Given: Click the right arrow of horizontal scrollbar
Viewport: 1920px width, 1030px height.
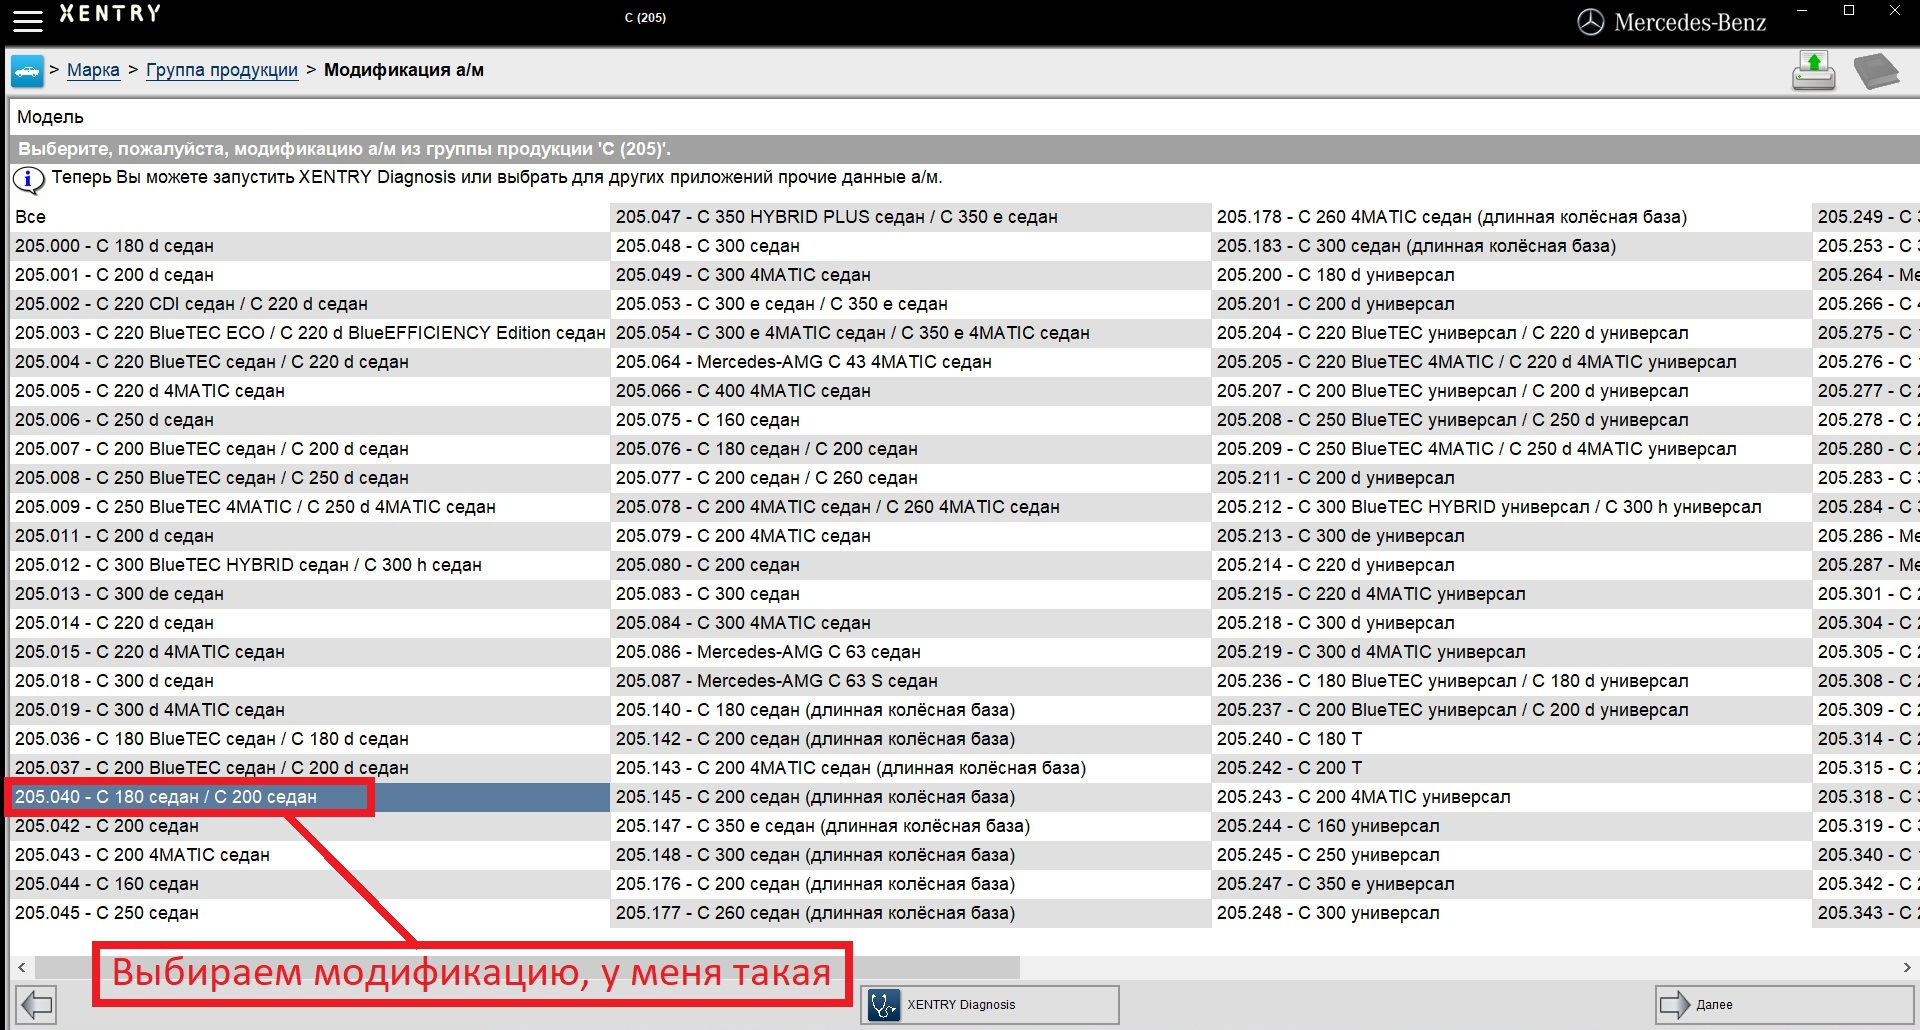Looking at the screenshot, I should (1907, 967).
